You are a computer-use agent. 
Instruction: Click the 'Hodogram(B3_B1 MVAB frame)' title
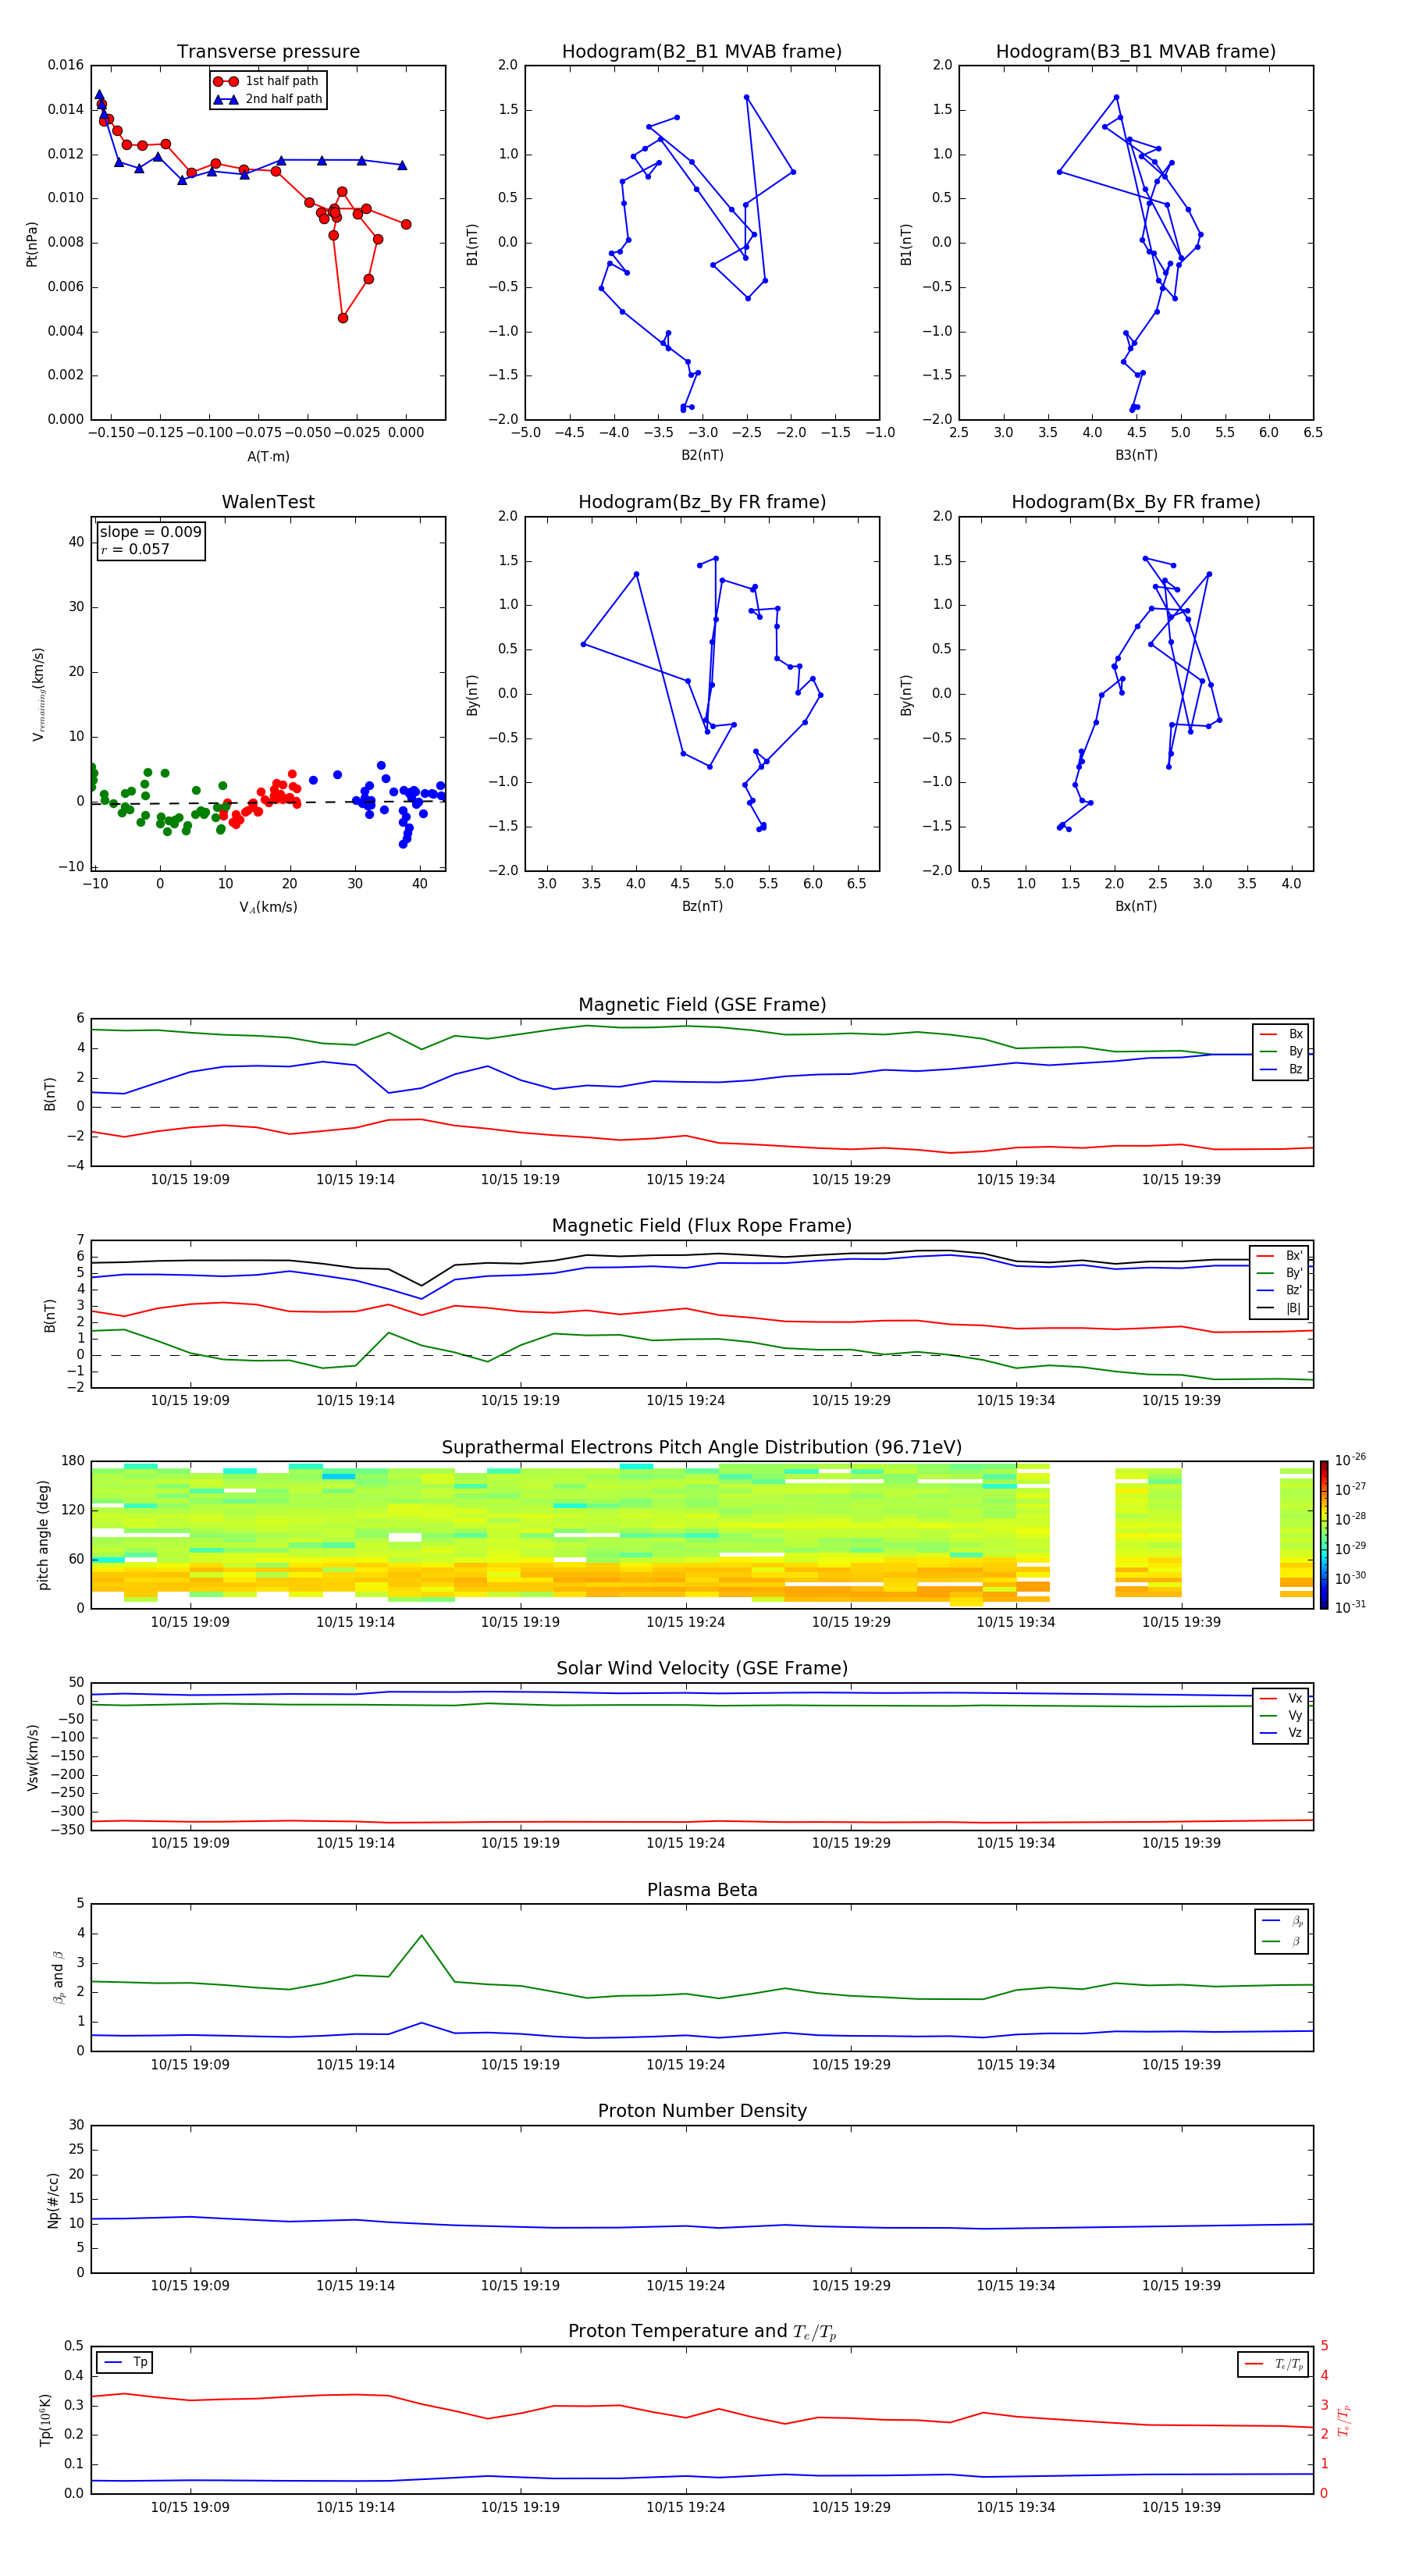1136,52
